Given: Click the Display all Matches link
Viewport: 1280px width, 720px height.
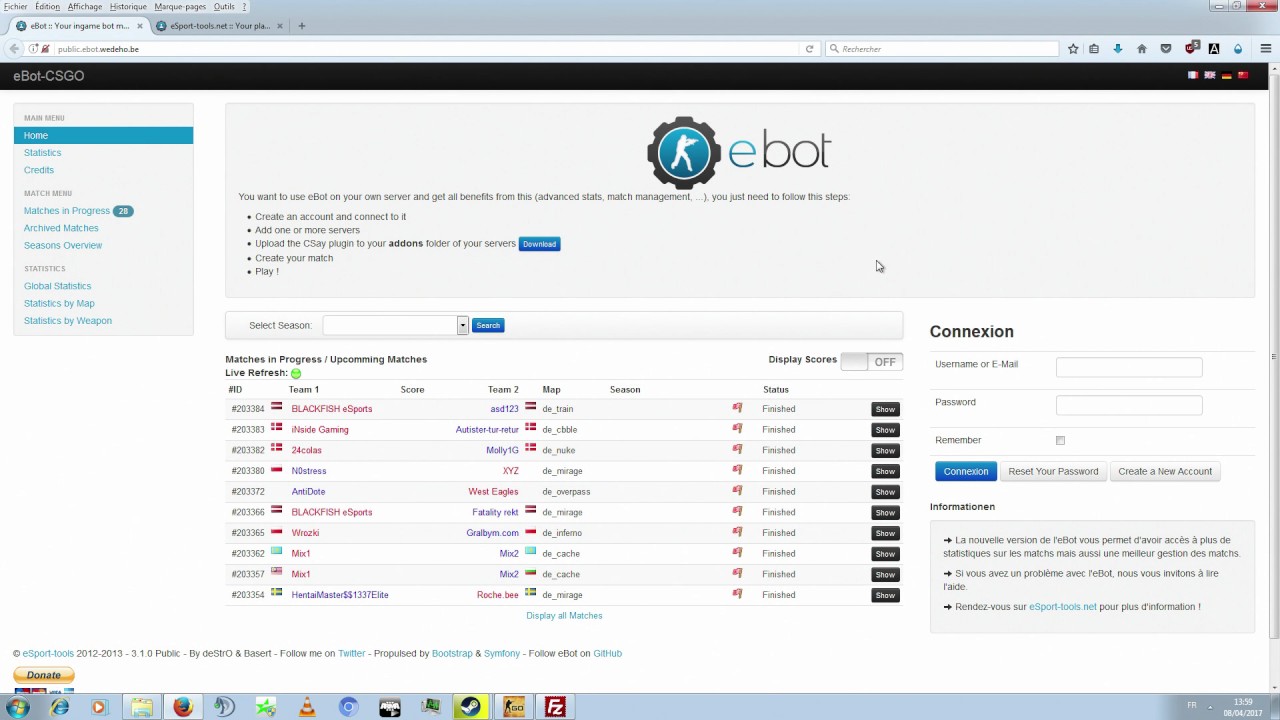Looking at the screenshot, I should [564, 616].
